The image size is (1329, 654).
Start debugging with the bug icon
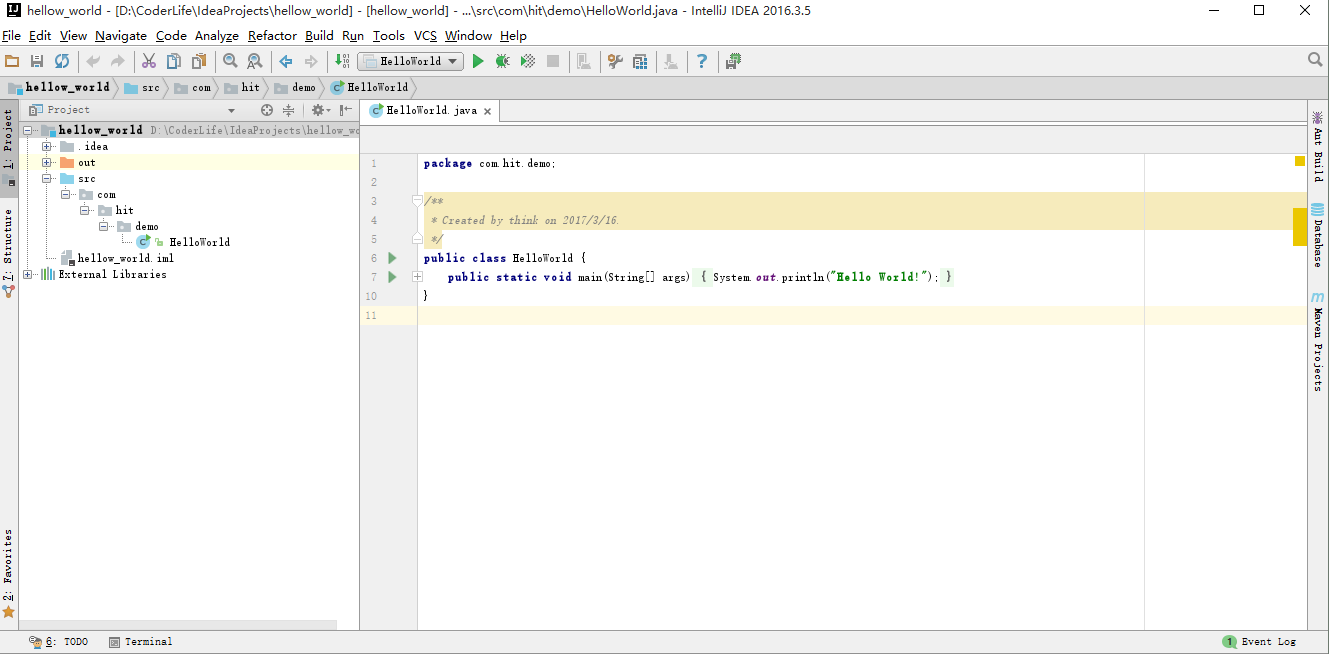tap(503, 61)
